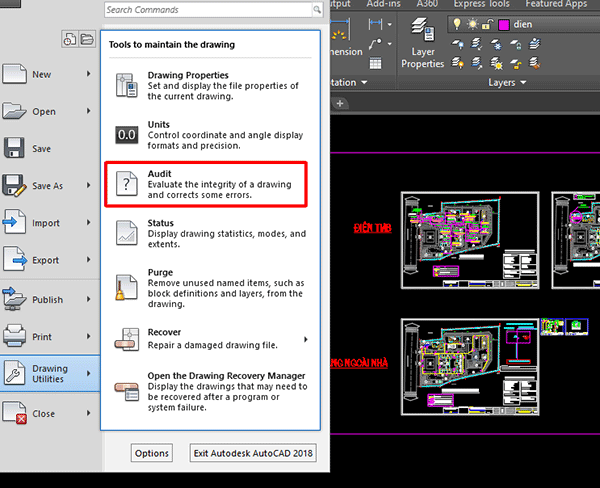600x488 pixels.
Task: Open the Drawing Properties tool
Action: 211,86
